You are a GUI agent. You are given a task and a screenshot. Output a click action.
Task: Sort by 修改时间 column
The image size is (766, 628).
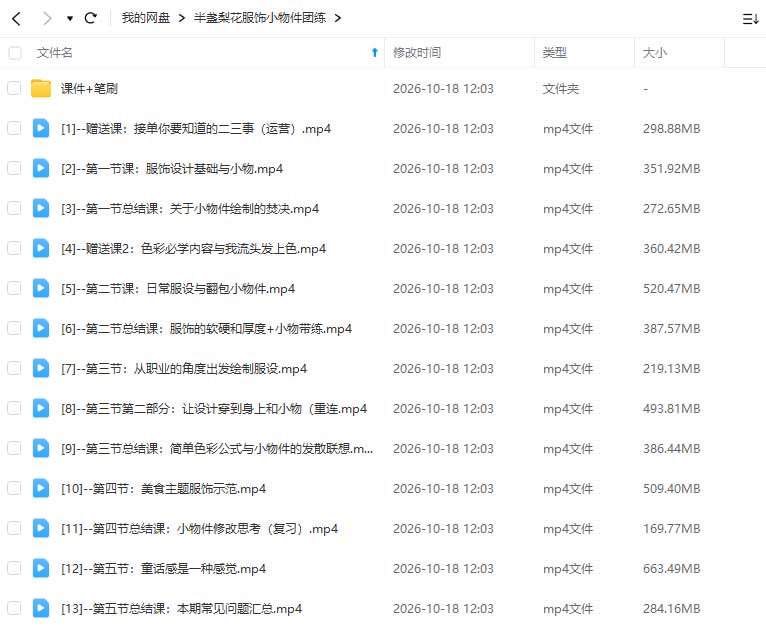(417, 53)
